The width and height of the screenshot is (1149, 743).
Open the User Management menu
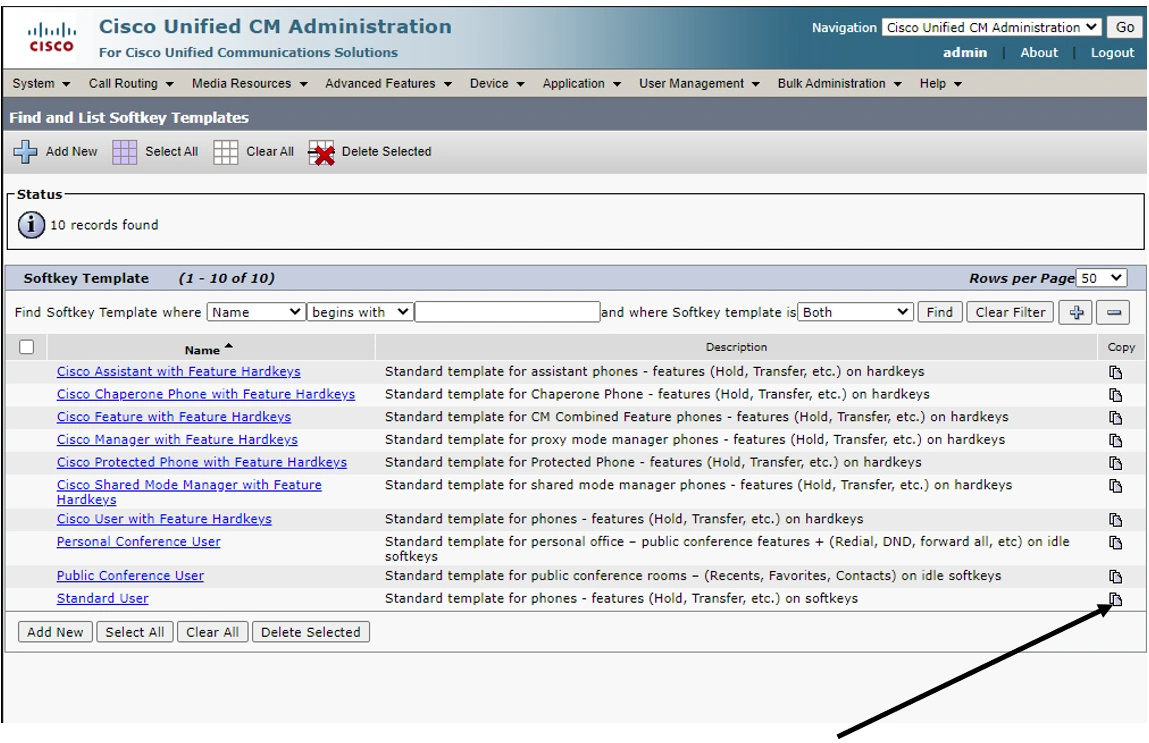tap(699, 84)
